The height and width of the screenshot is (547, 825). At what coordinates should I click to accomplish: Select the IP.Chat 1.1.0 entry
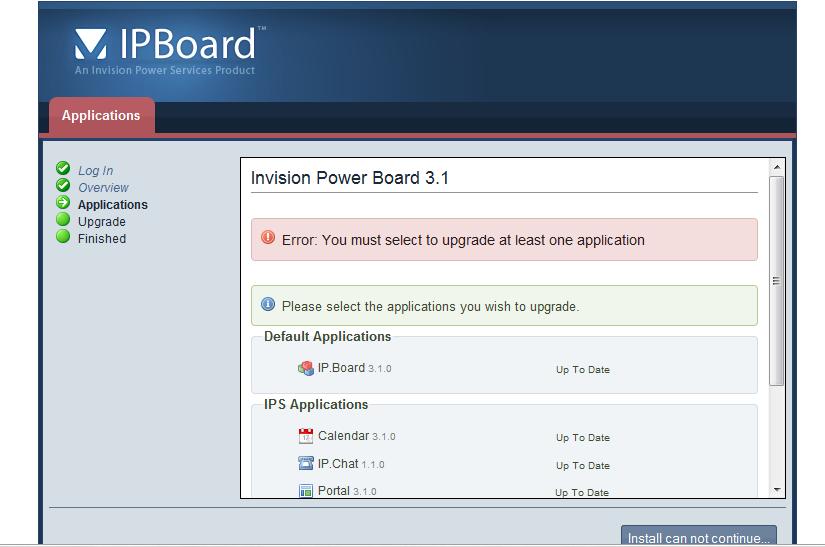pos(351,464)
